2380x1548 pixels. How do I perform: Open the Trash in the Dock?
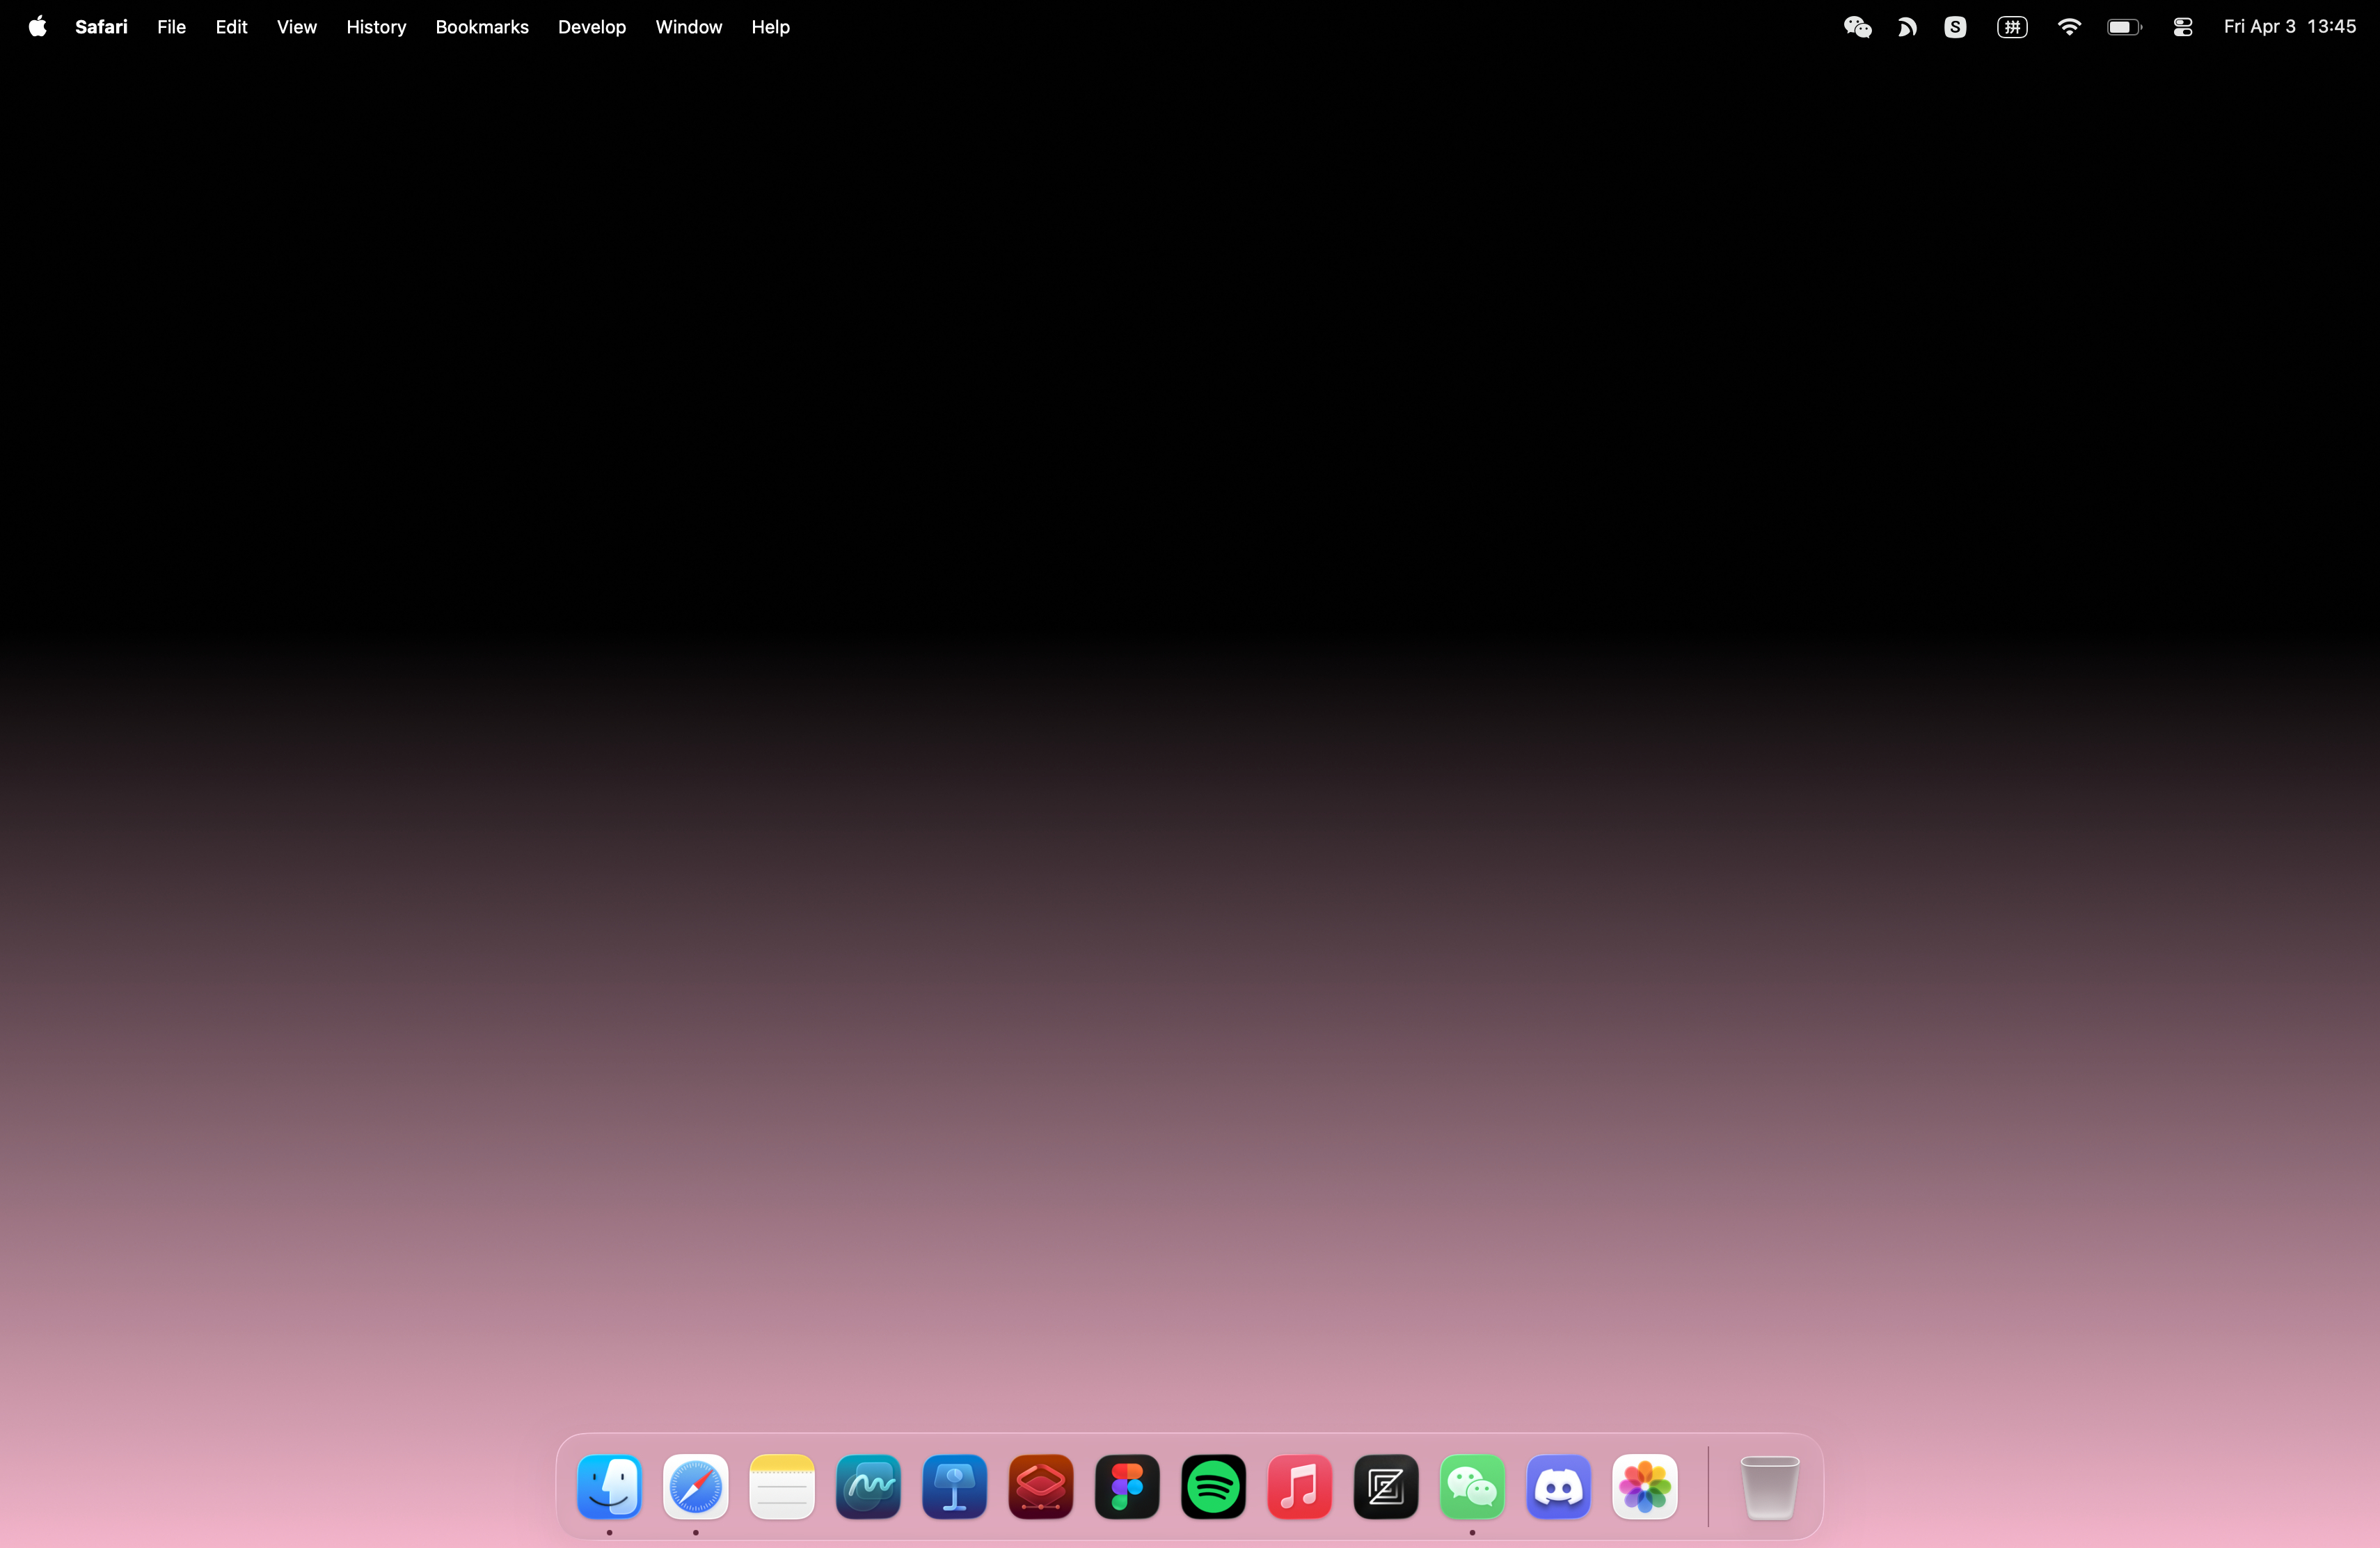[1769, 1487]
